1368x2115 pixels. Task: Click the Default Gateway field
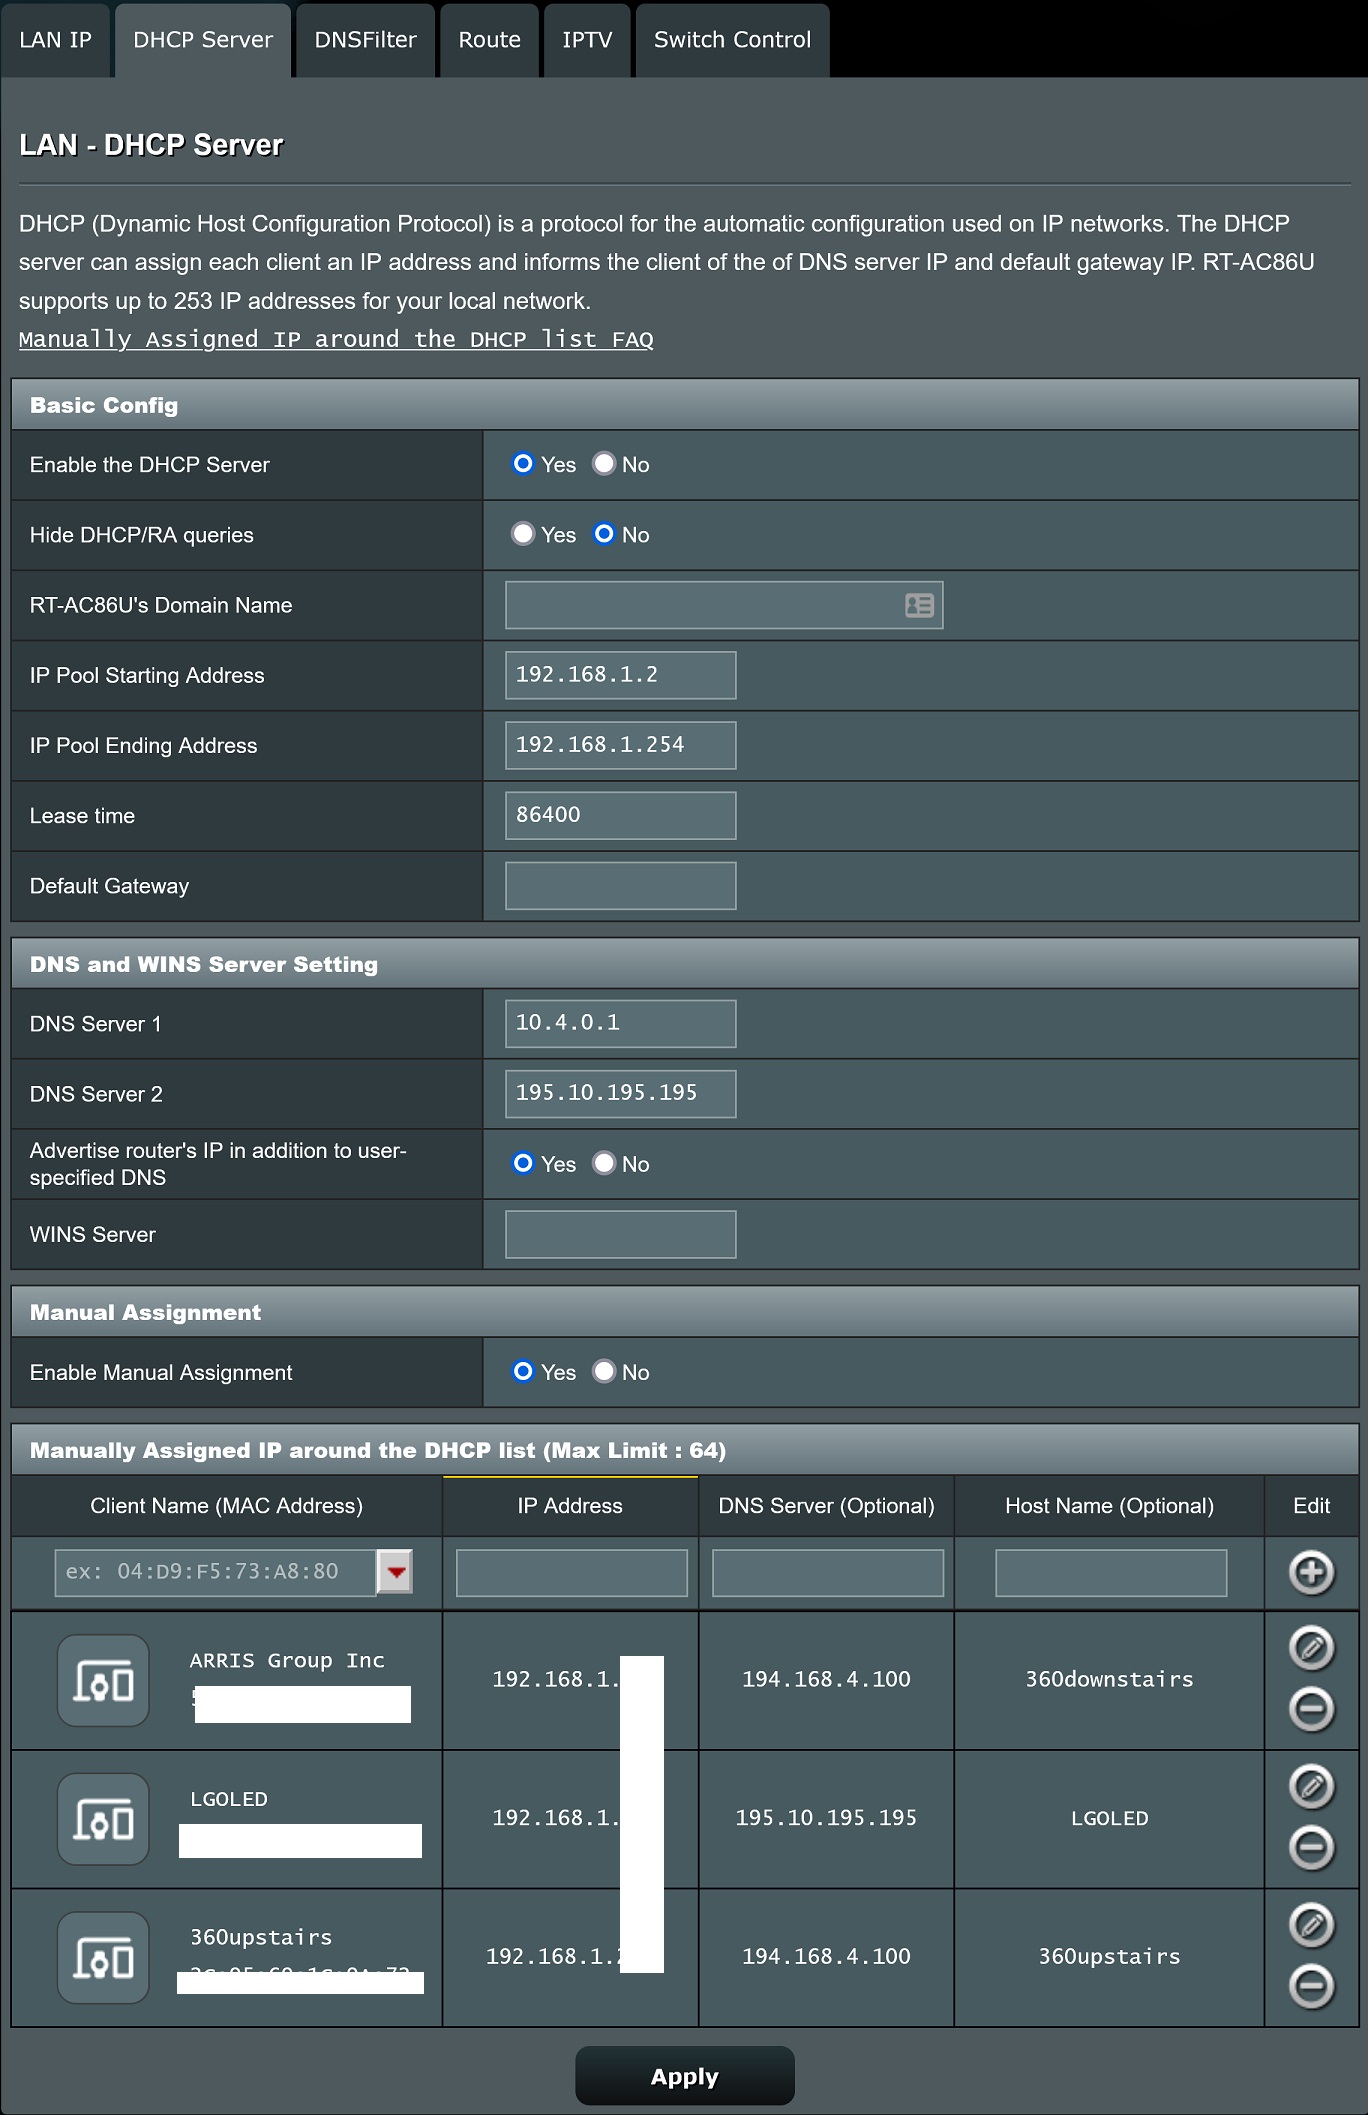(x=621, y=886)
